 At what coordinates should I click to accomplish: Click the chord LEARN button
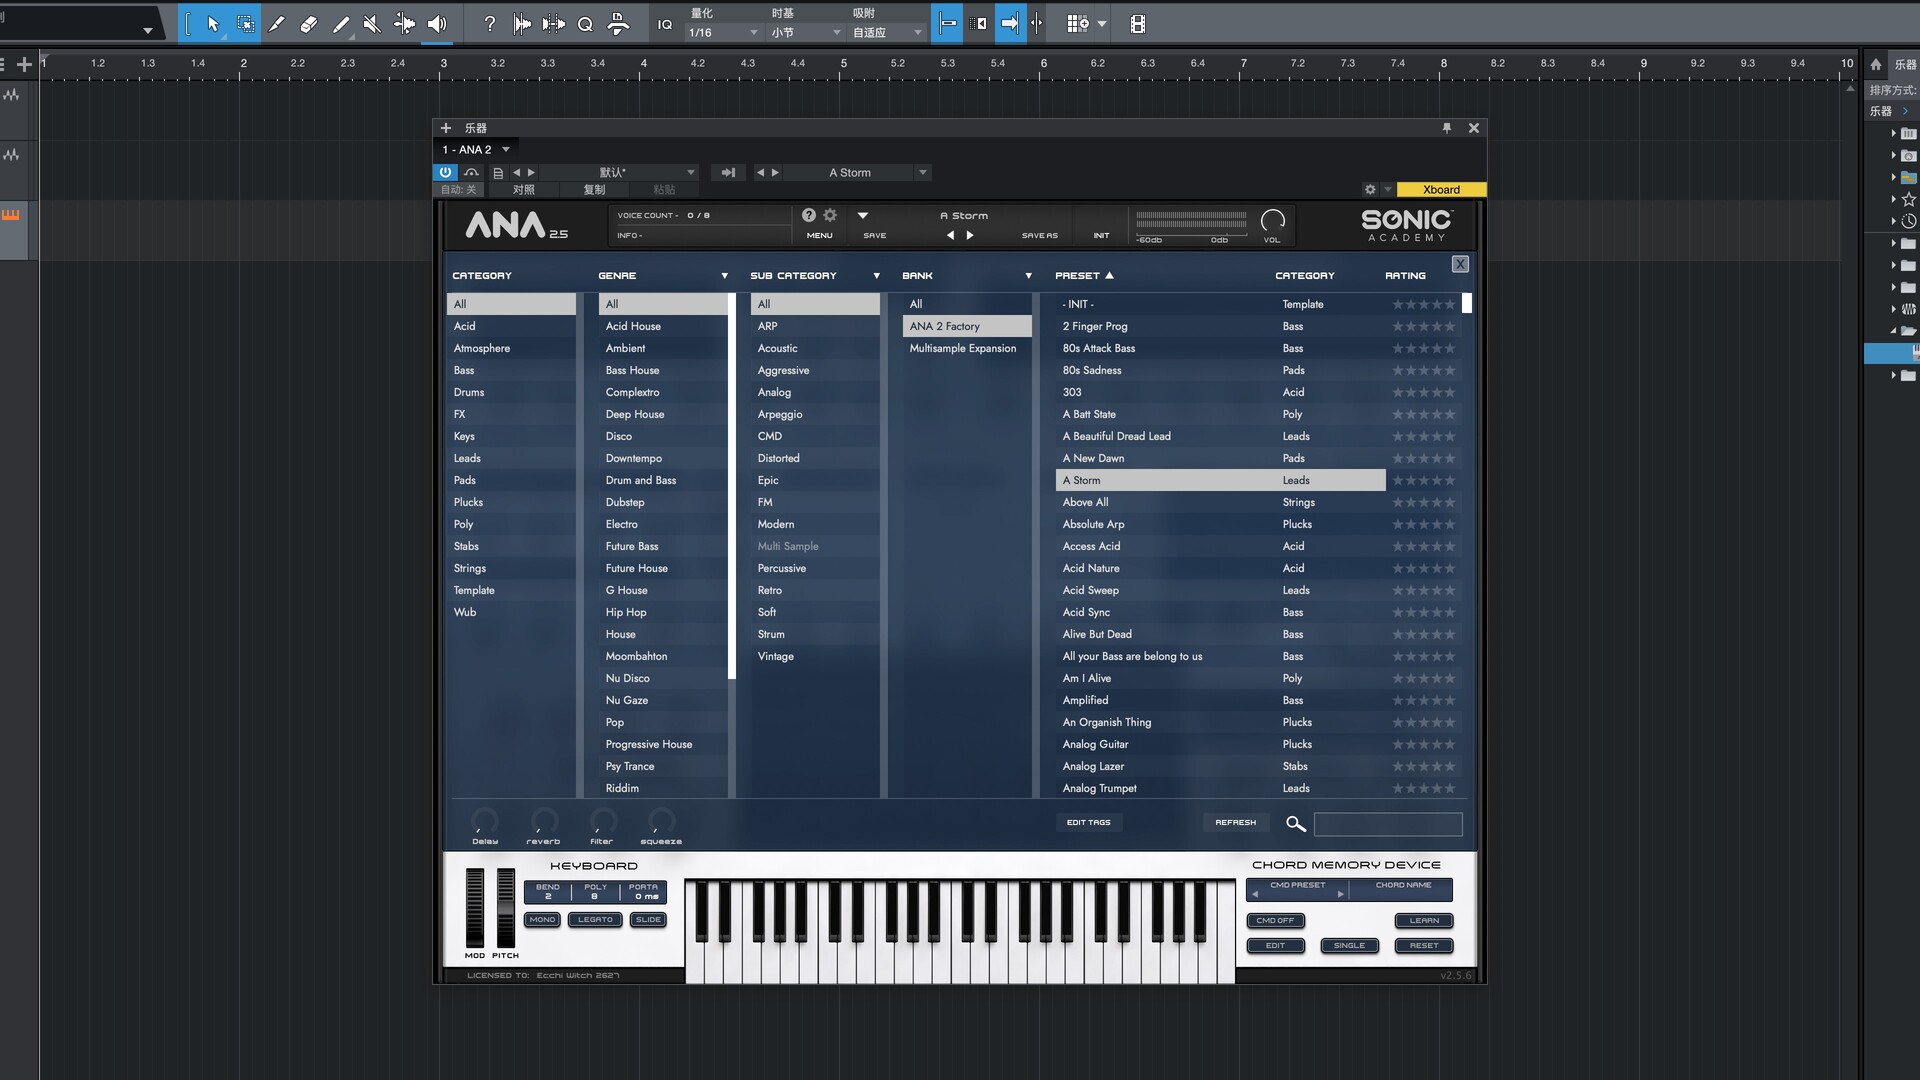pos(1424,921)
